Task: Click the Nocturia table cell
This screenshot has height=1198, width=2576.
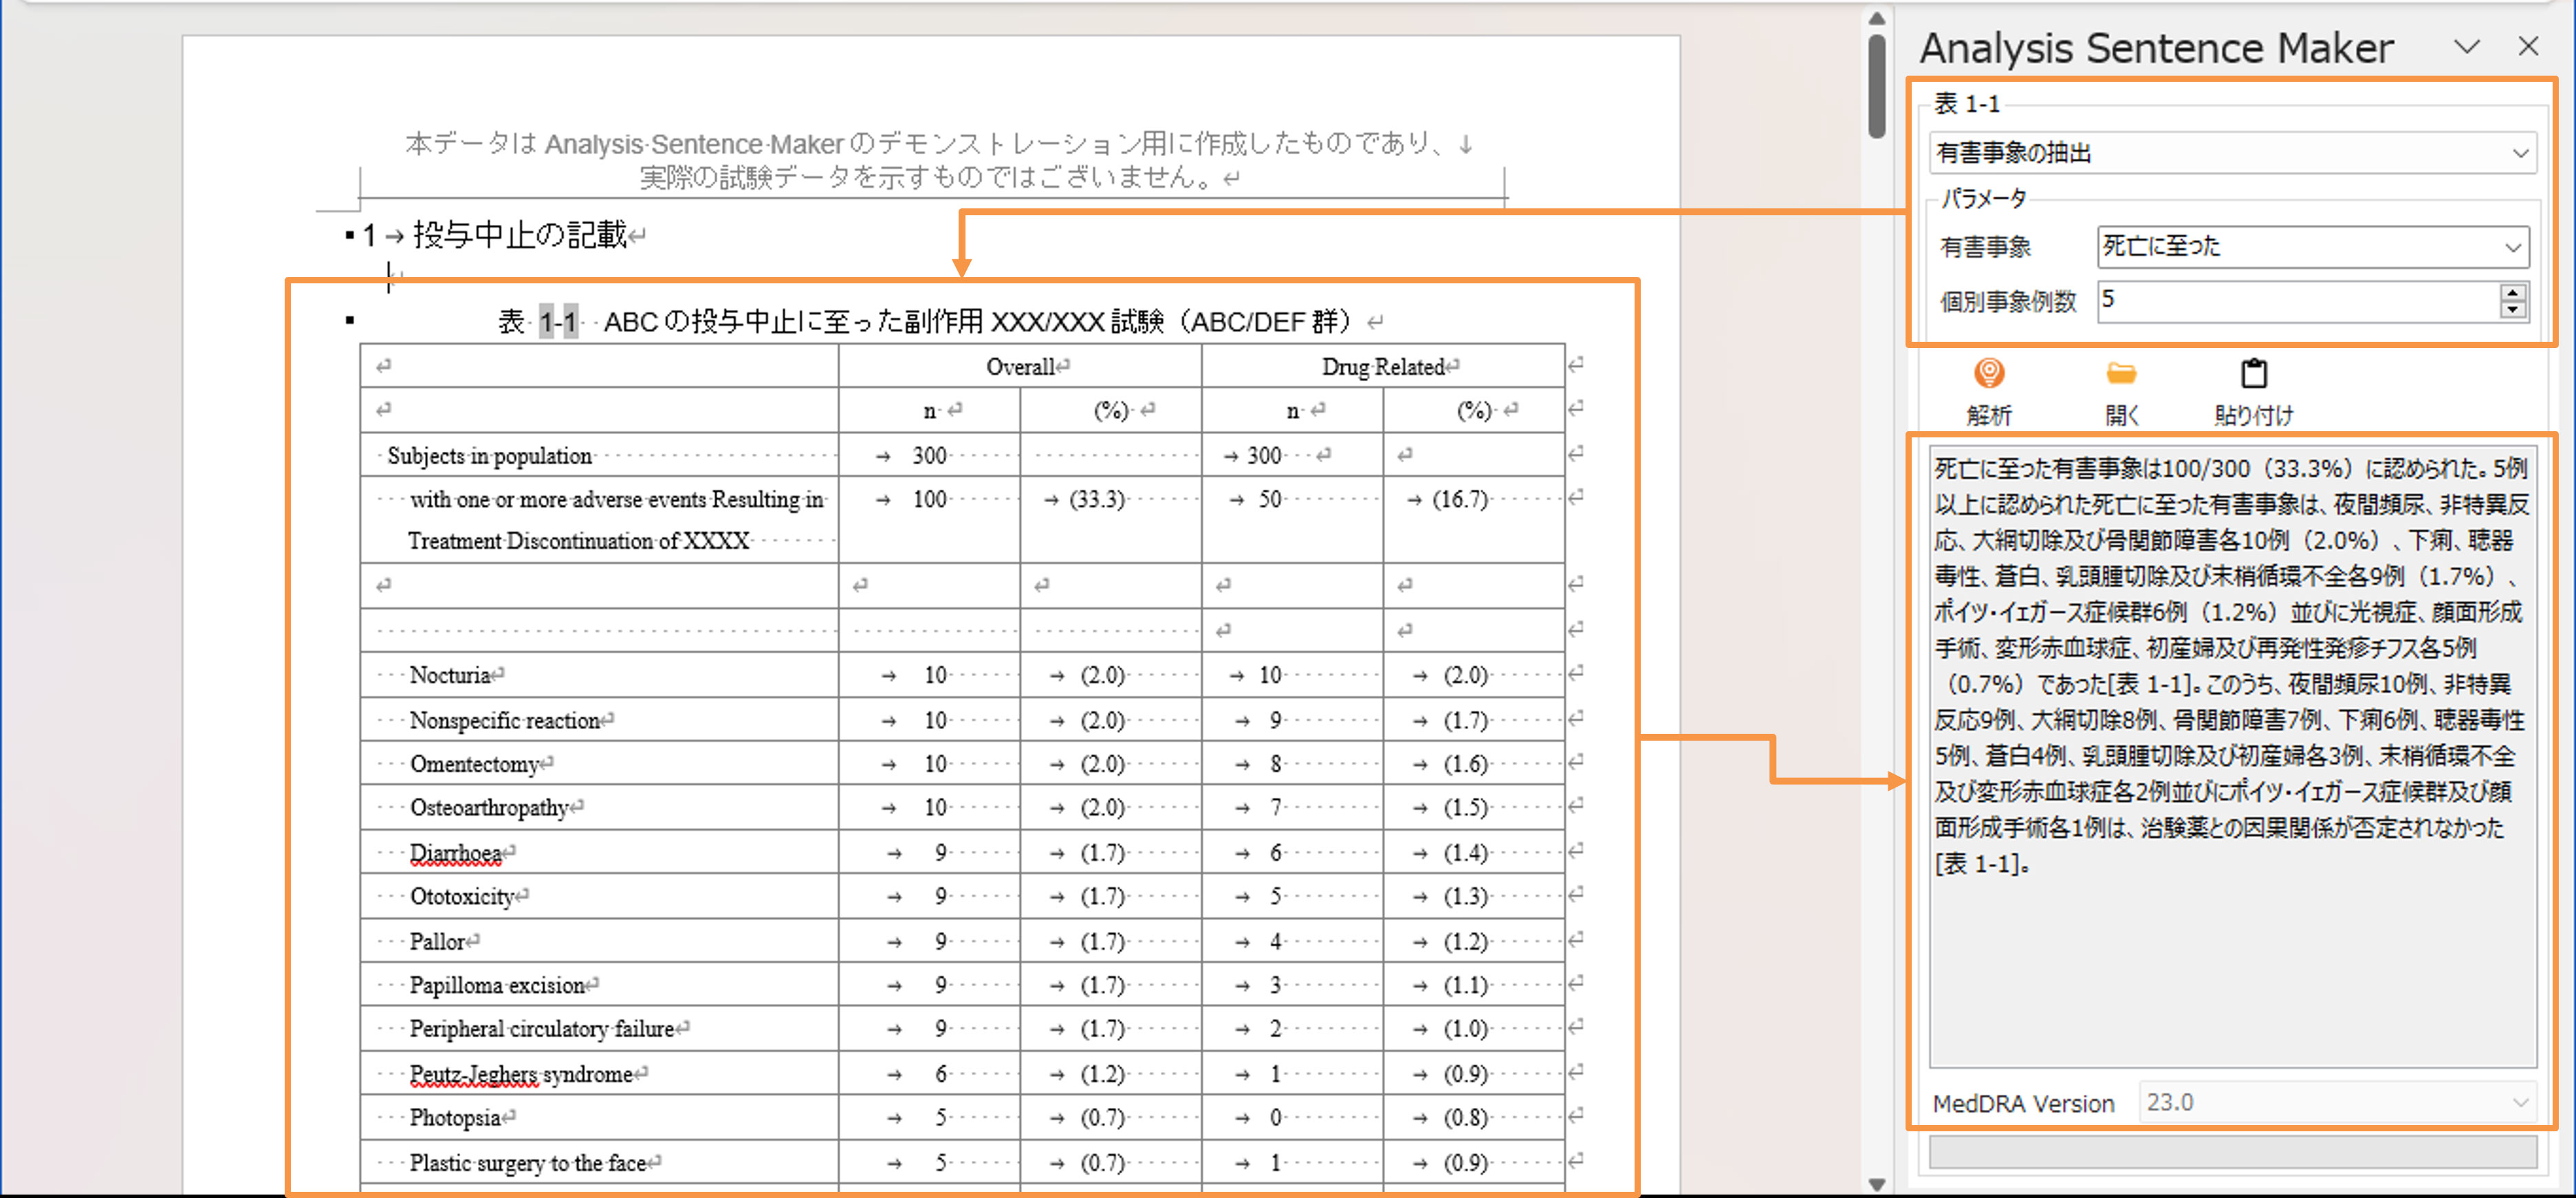Action: pyautogui.click(x=450, y=675)
